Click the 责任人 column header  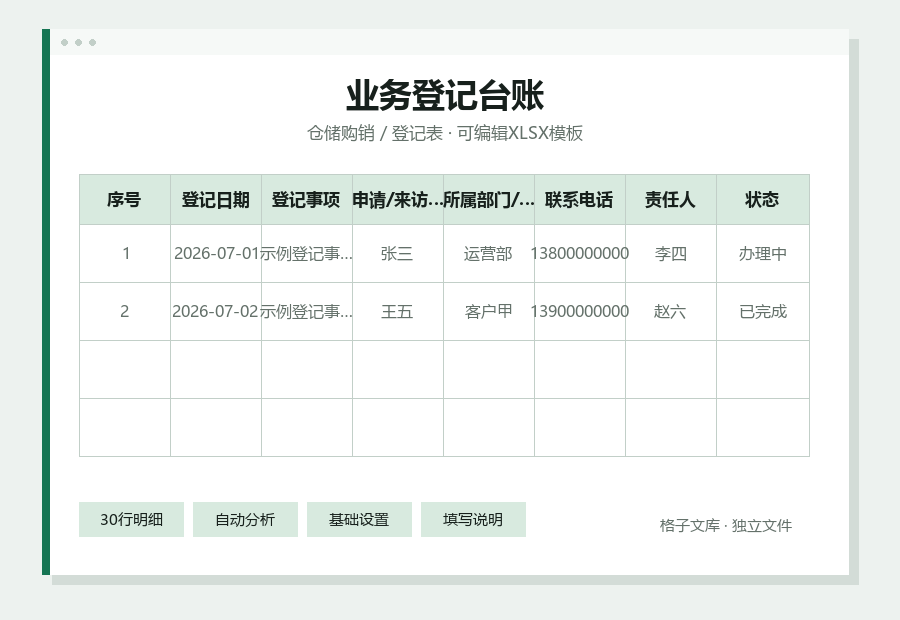(670, 200)
